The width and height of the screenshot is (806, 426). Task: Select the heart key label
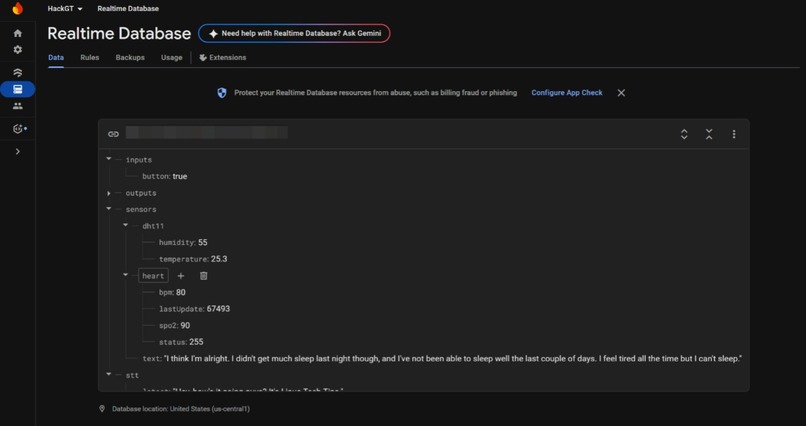[153, 276]
